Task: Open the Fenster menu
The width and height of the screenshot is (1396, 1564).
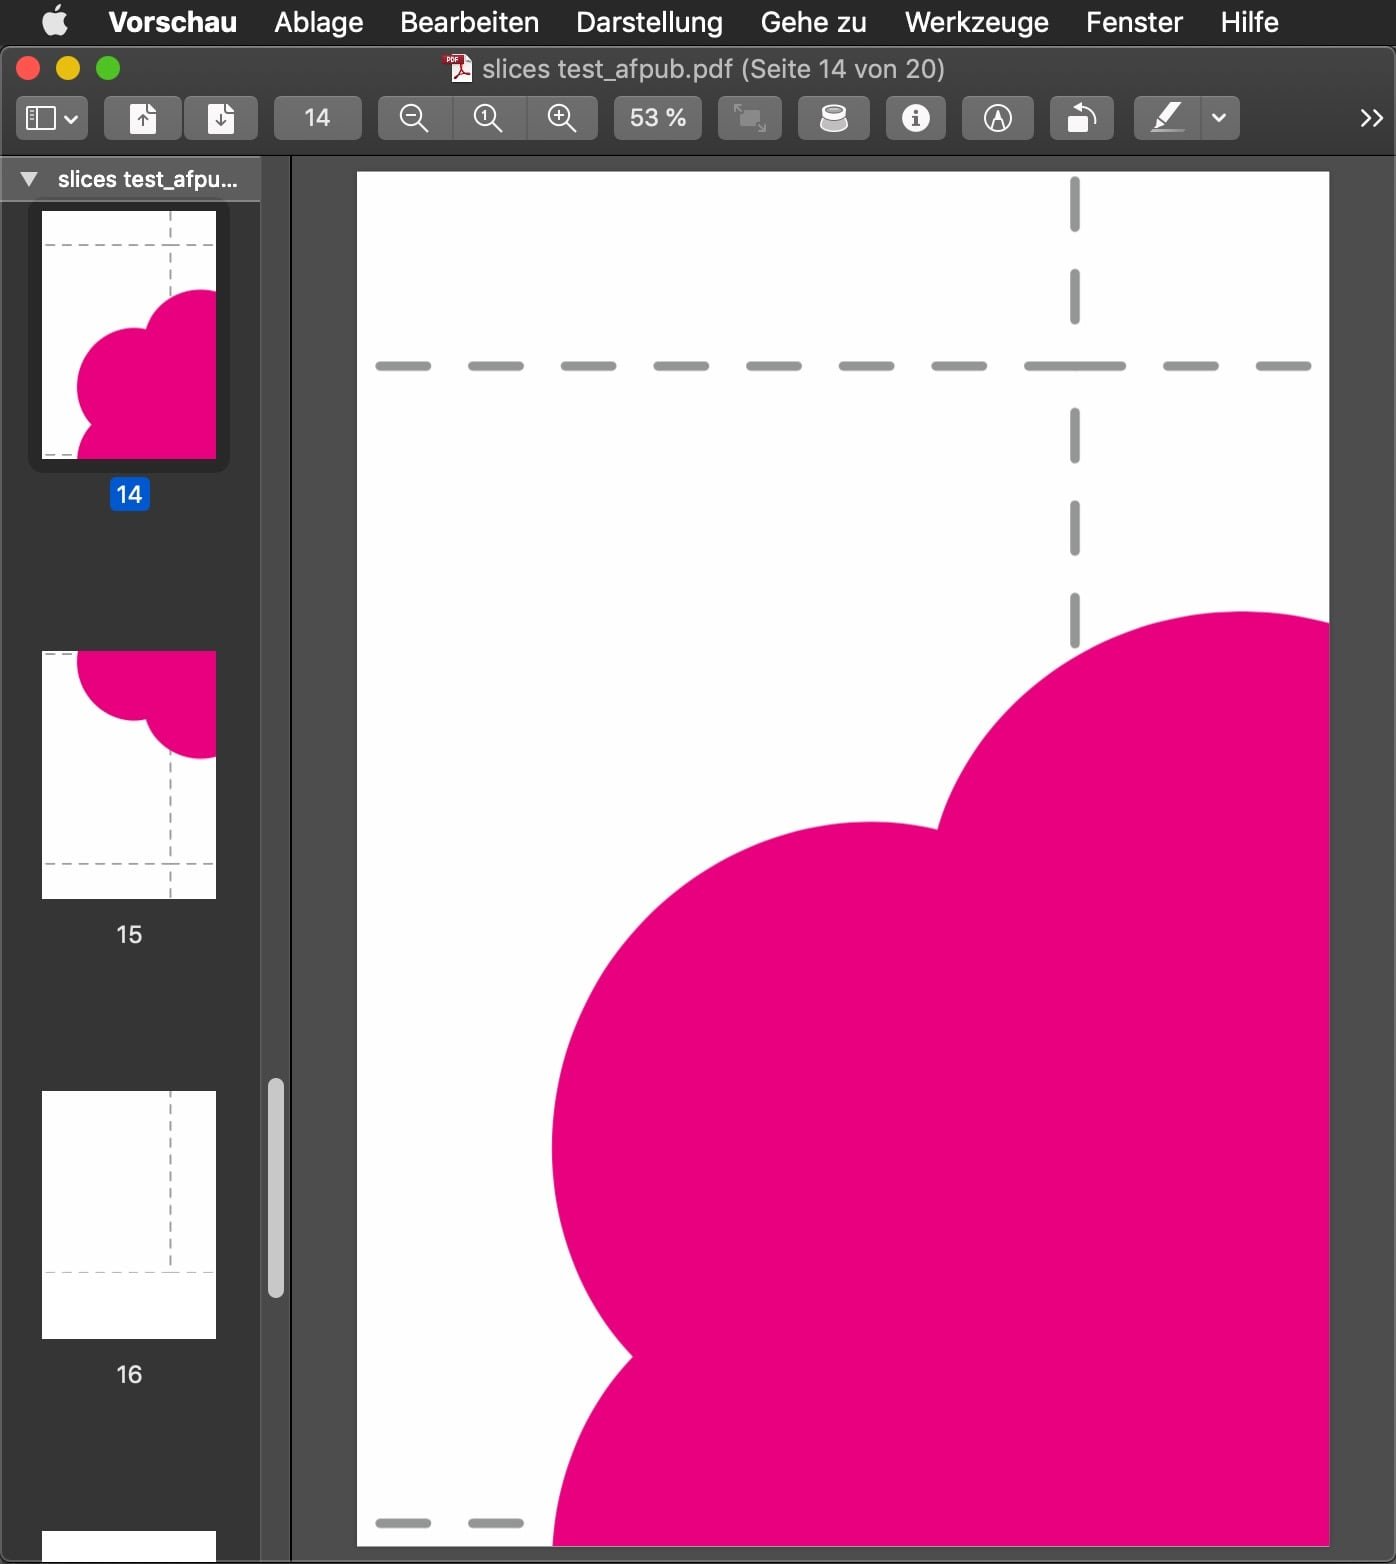Action: click(x=1134, y=21)
